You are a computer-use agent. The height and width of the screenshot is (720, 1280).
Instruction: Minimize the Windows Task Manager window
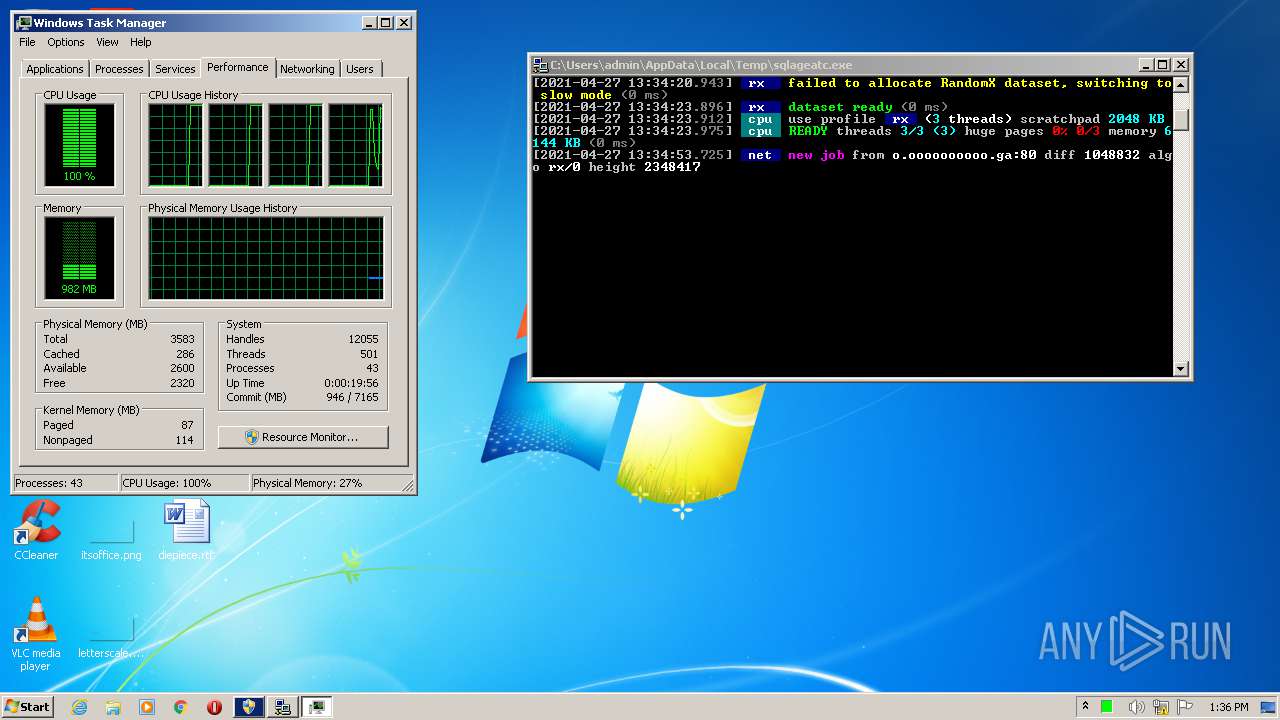click(x=369, y=22)
